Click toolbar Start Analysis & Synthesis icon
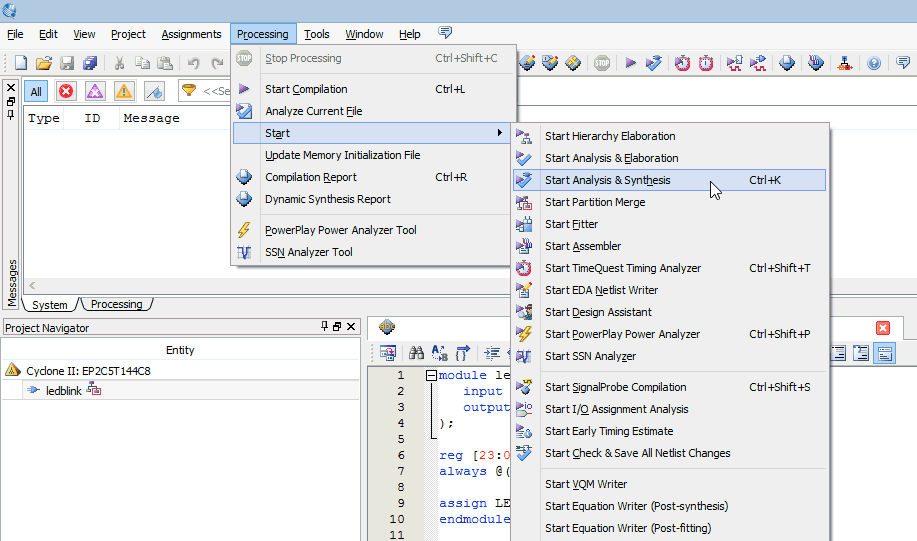917x541 pixels. [x=654, y=63]
